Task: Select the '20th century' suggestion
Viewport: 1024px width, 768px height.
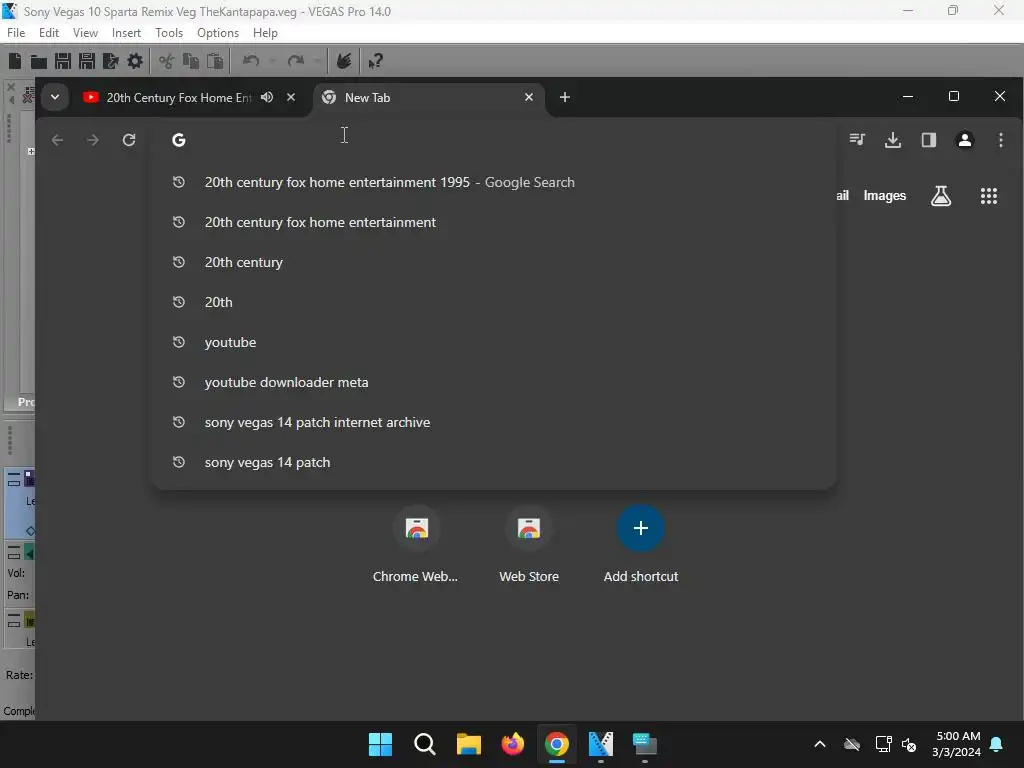Action: click(x=493, y=262)
